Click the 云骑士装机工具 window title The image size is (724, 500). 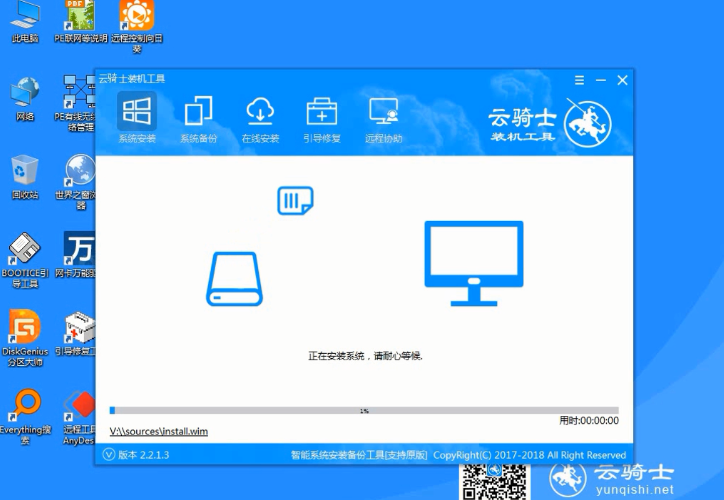point(132,78)
